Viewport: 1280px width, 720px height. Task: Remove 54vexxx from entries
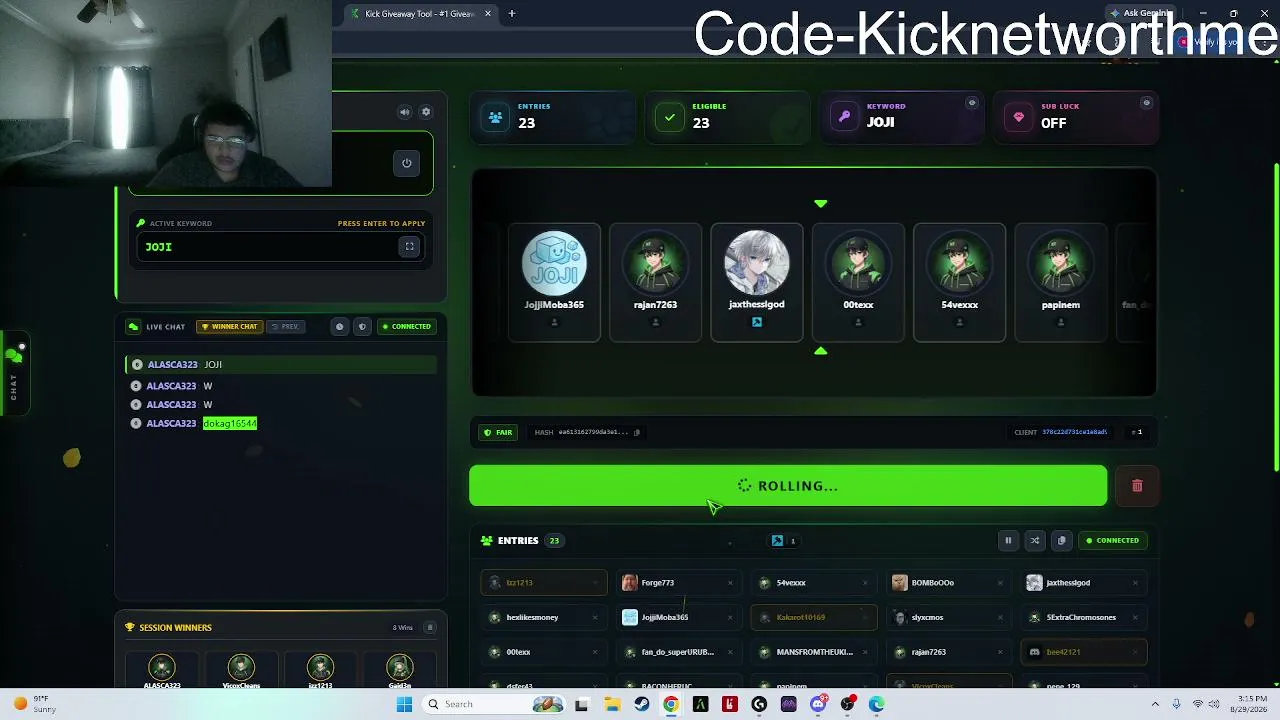(865, 583)
